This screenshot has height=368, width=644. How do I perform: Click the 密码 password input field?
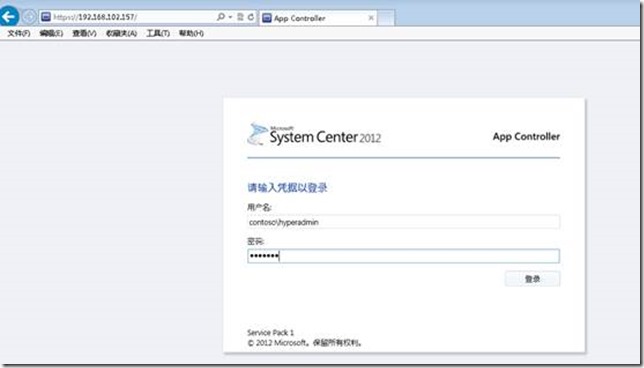click(x=403, y=256)
